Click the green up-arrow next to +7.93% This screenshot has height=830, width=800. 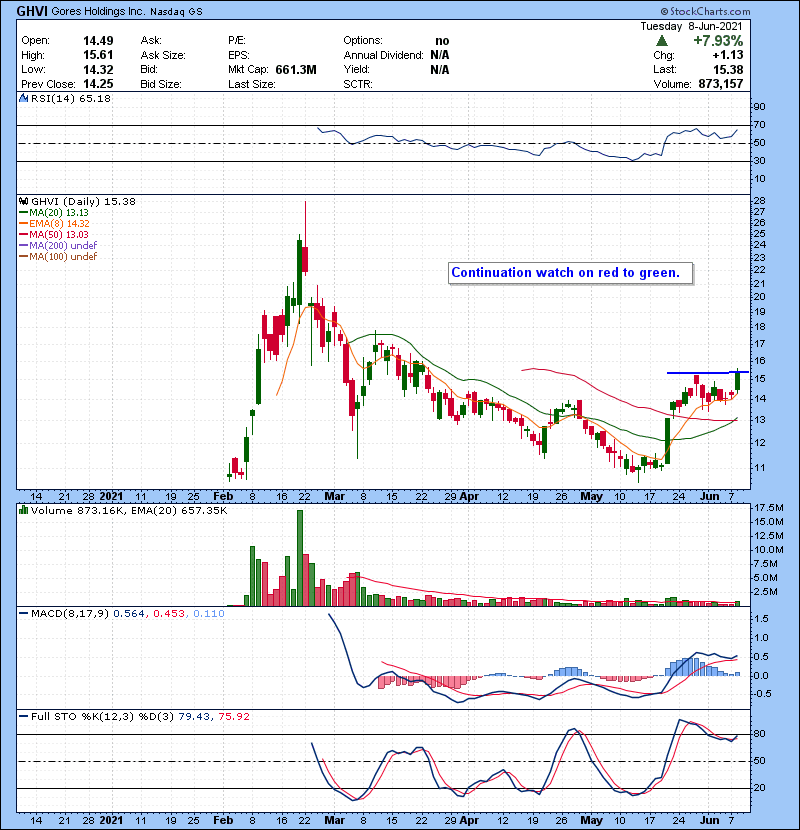[x=661, y=41]
